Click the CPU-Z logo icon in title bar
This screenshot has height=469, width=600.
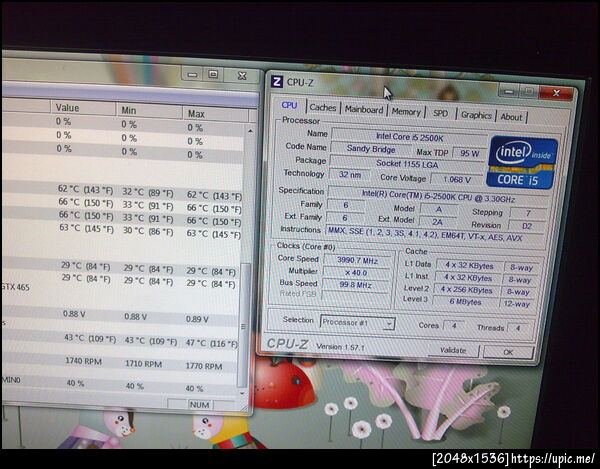coord(277,81)
